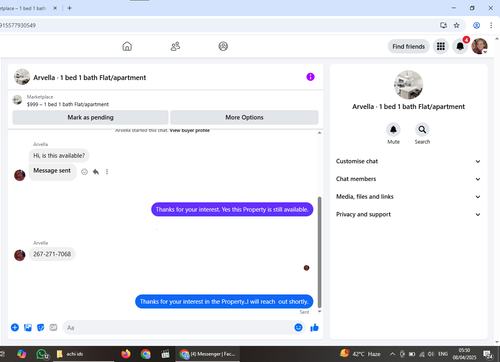This screenshot has height=362, width=500.
Task: Attach a file with the photo icon
Action: (x=28, y=327)
